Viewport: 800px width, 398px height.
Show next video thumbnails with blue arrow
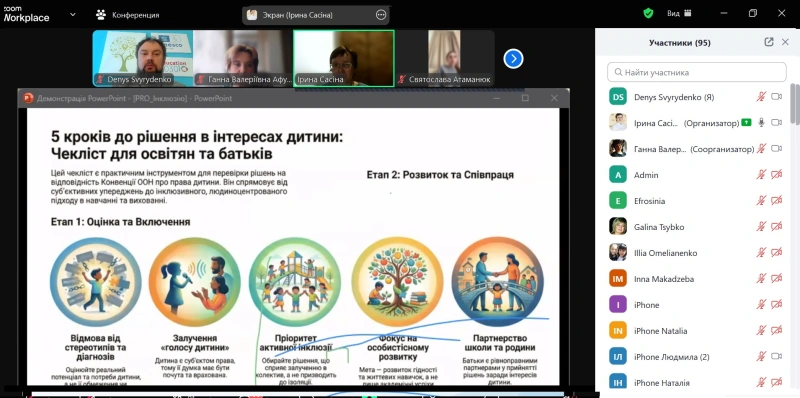(x=513, y=59)
